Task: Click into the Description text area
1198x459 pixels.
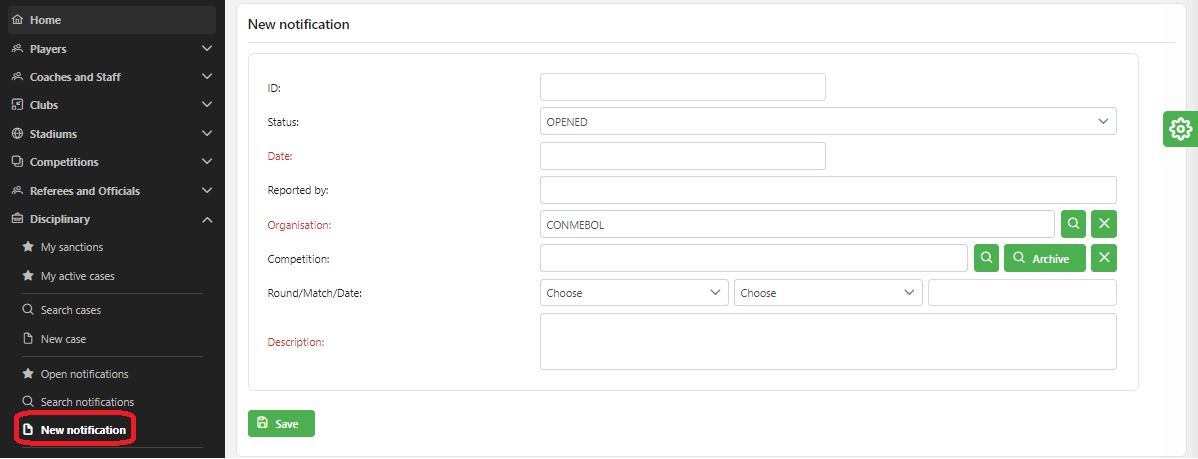Action: [x=827, y=342]
